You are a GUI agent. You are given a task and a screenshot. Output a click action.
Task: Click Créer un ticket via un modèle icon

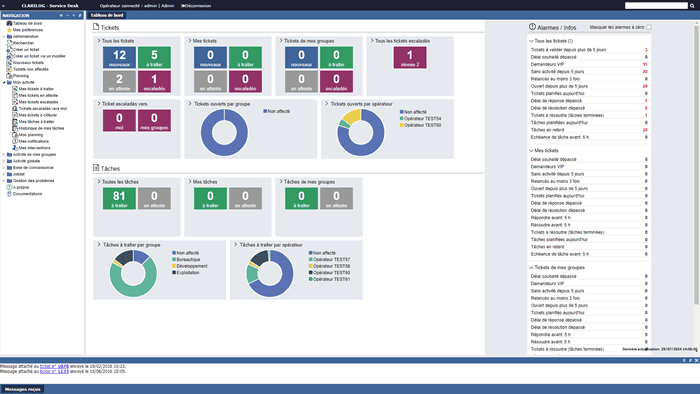point(9,56)
